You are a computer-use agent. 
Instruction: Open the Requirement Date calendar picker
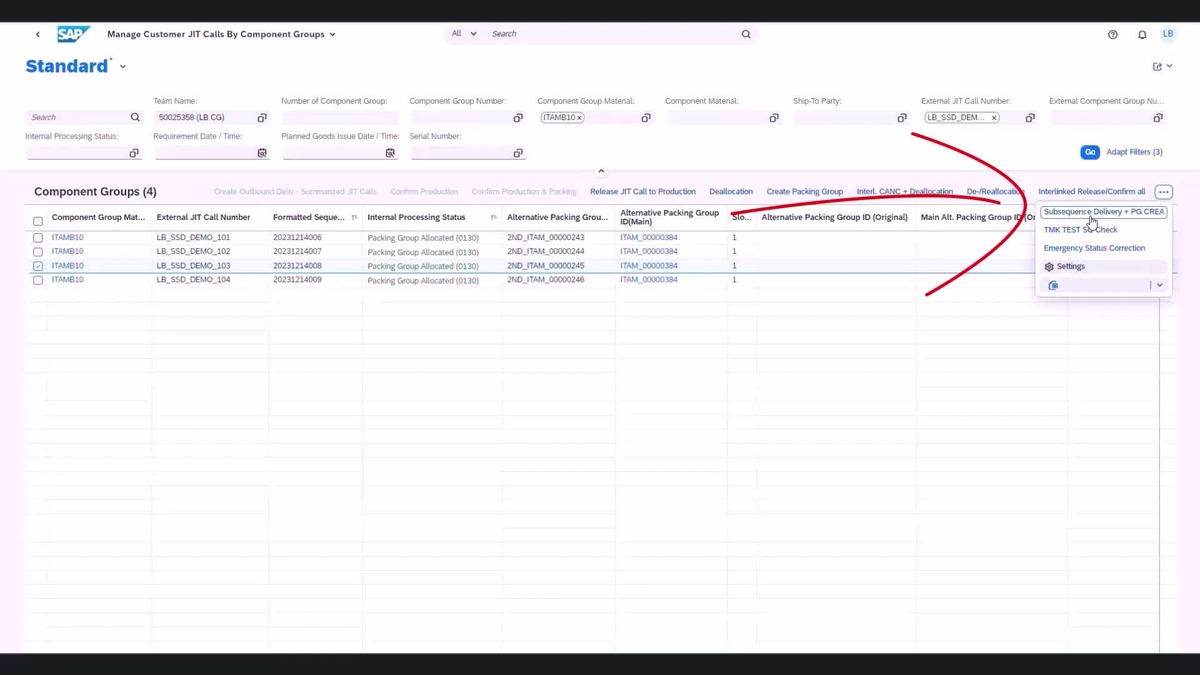262,152
